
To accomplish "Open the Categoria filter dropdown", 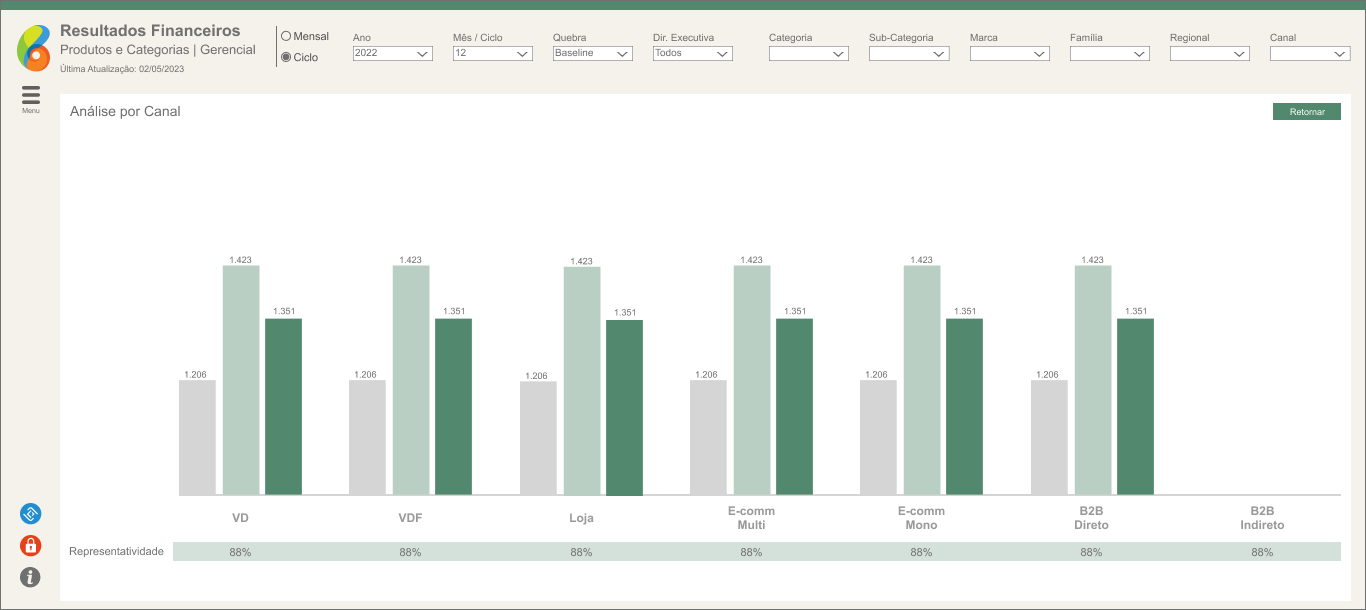I will [808, 54].
